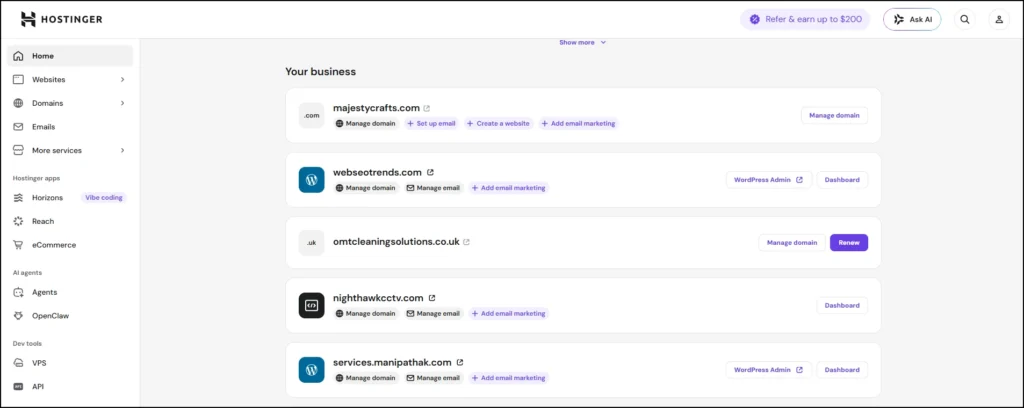The height and width of the screenshot is (408, 1024).
Task: Open WordPress Admin for webseotrends.com
Action: point(769,180)
